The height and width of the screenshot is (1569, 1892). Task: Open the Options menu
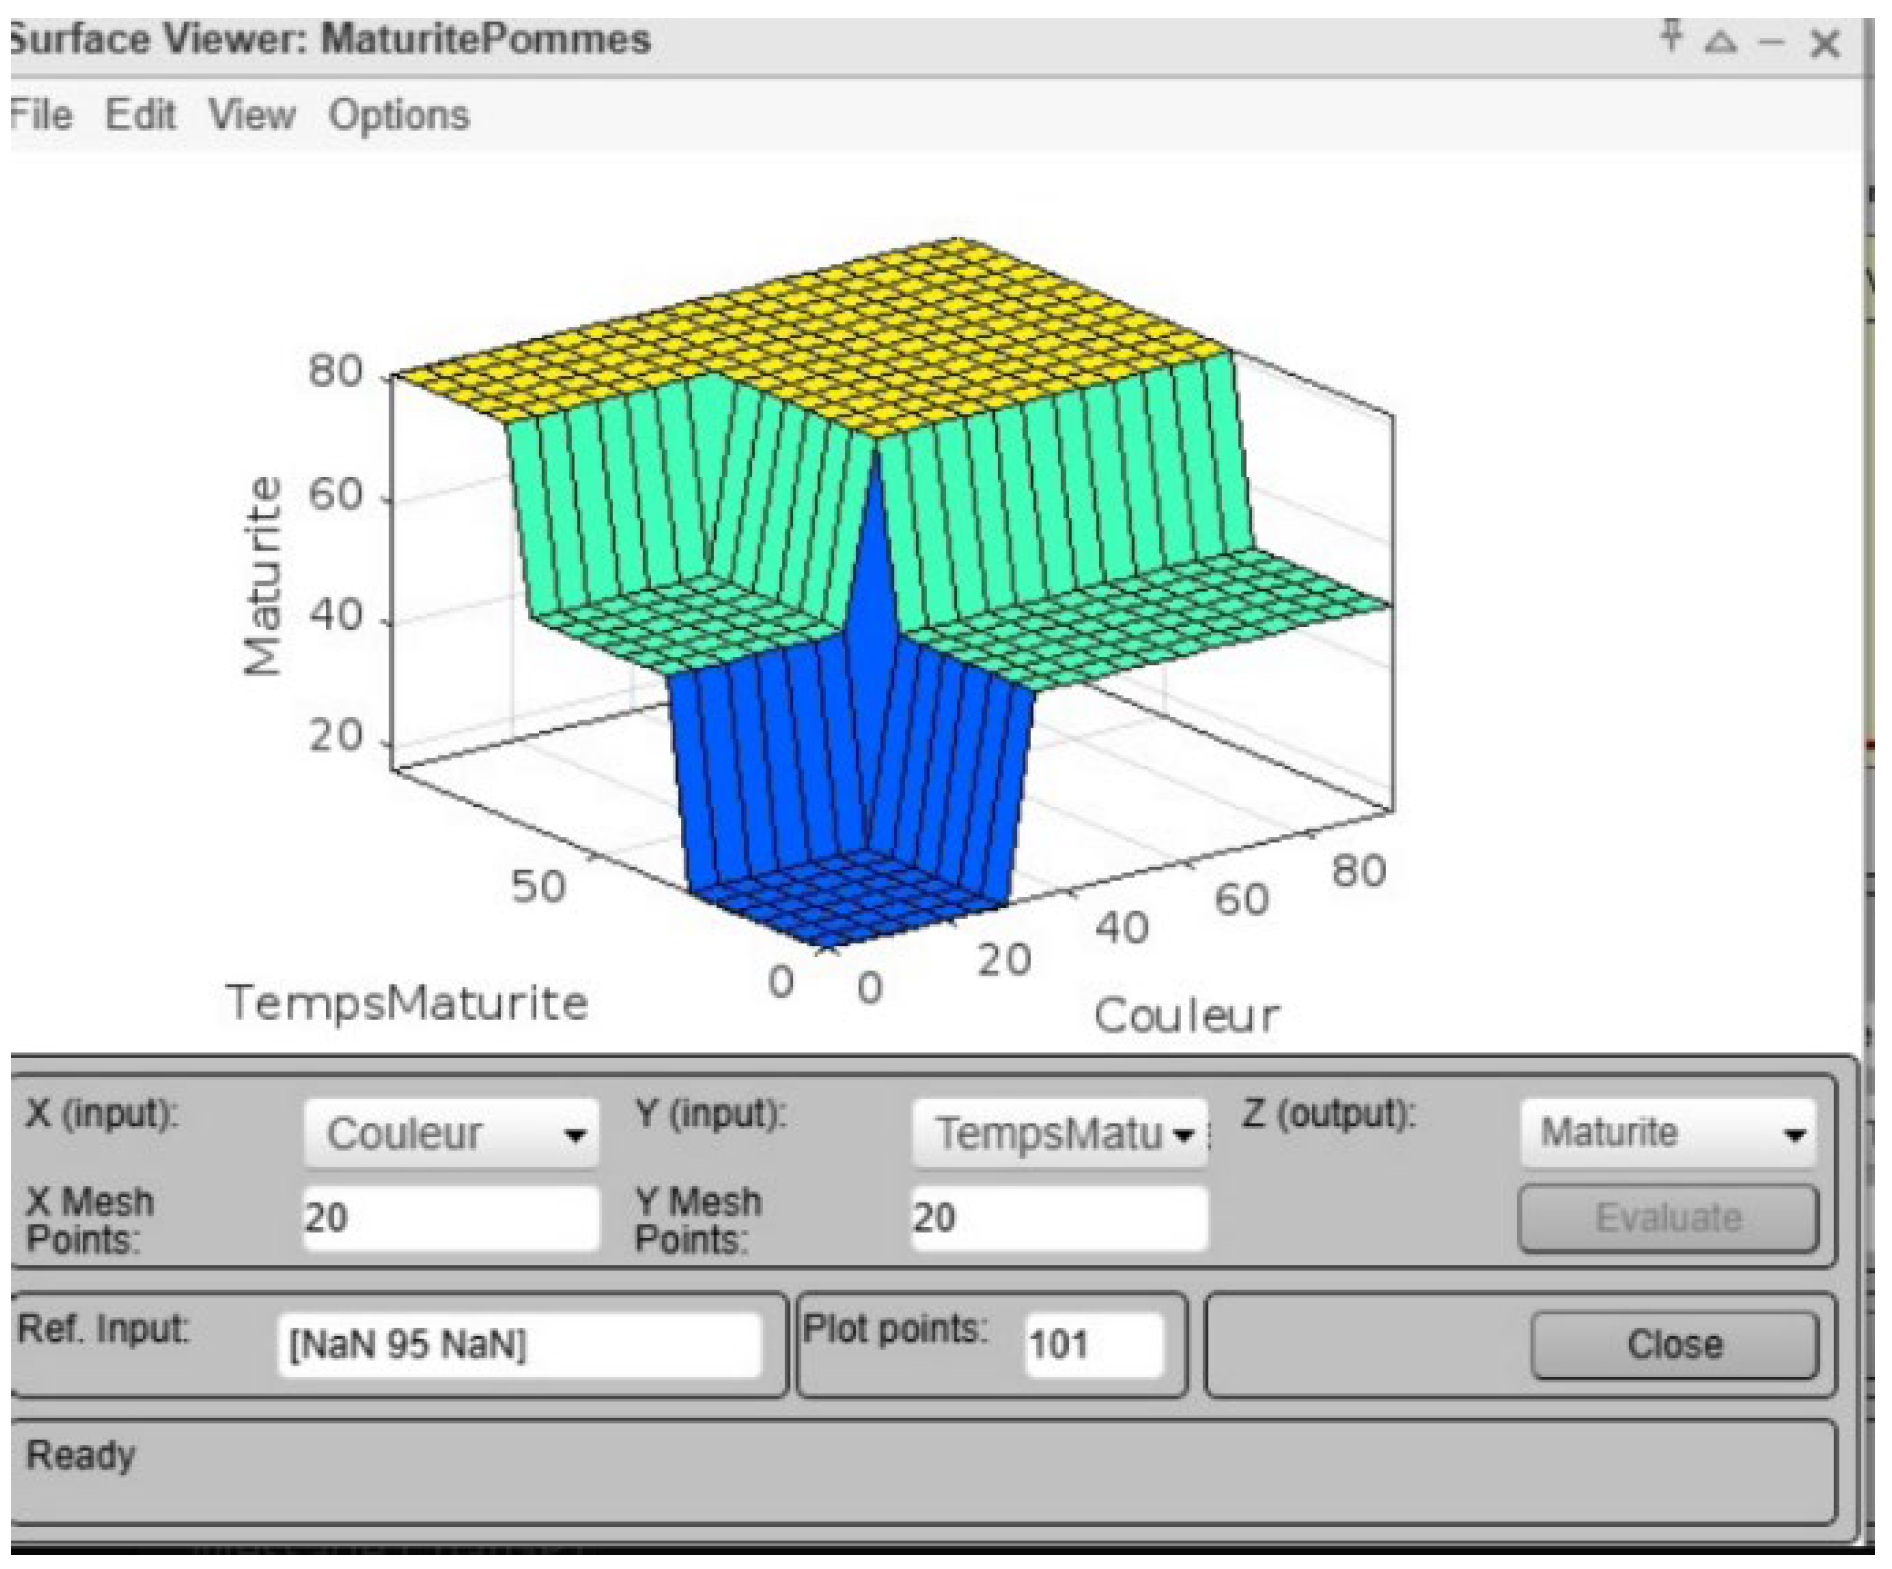[399, 115]
